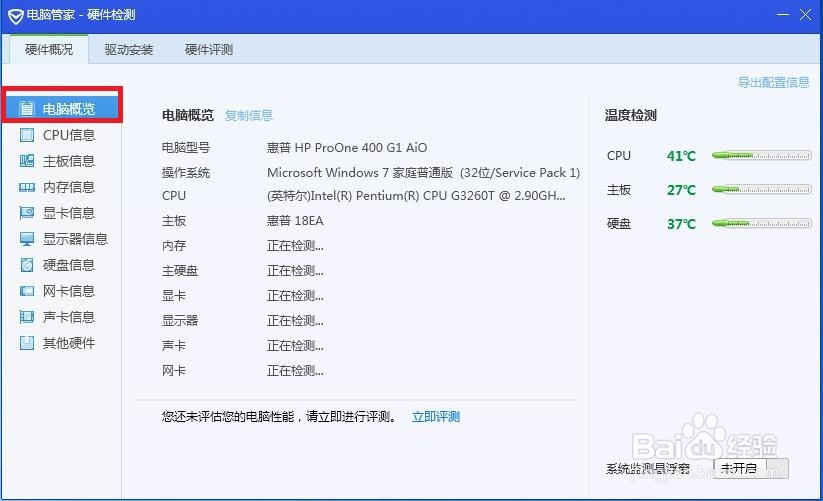This screenshot has width=823, height=501.
Task: Click the 41℃ CPU temperature value
Action: 681,156
